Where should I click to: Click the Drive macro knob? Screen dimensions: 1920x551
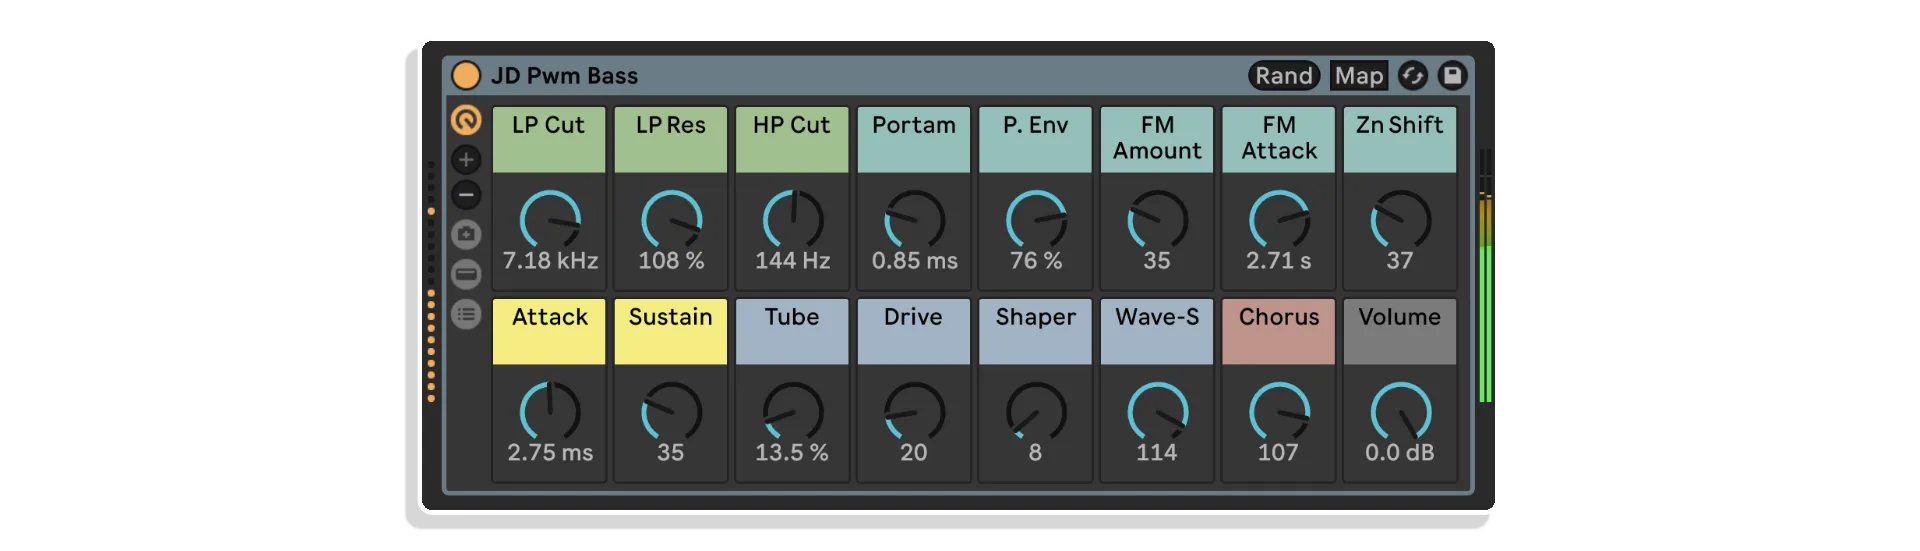tap(914, 411)
